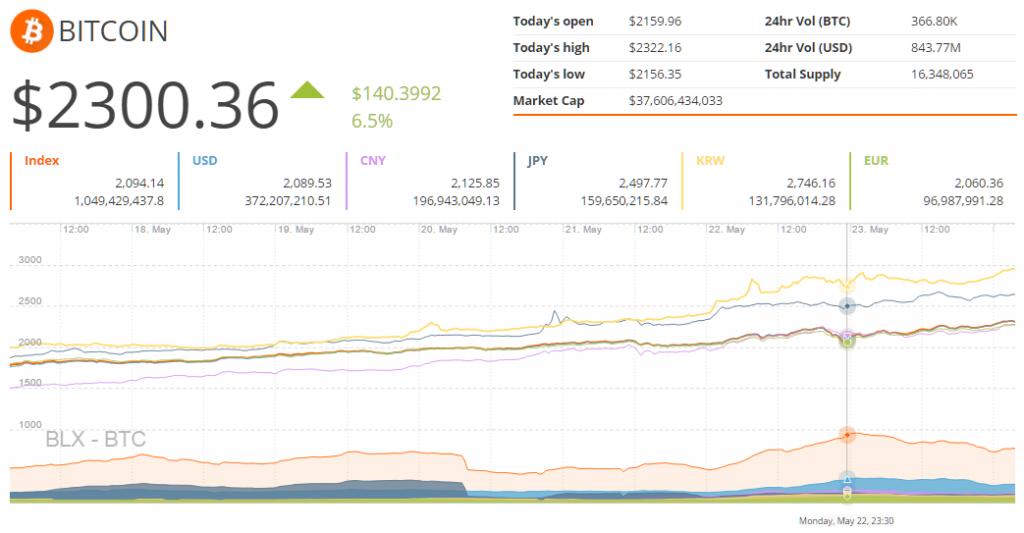Click the $37,606,434,033 market cap value
The width and height of the screenshot is (1024, 533).
pos(675,101)
